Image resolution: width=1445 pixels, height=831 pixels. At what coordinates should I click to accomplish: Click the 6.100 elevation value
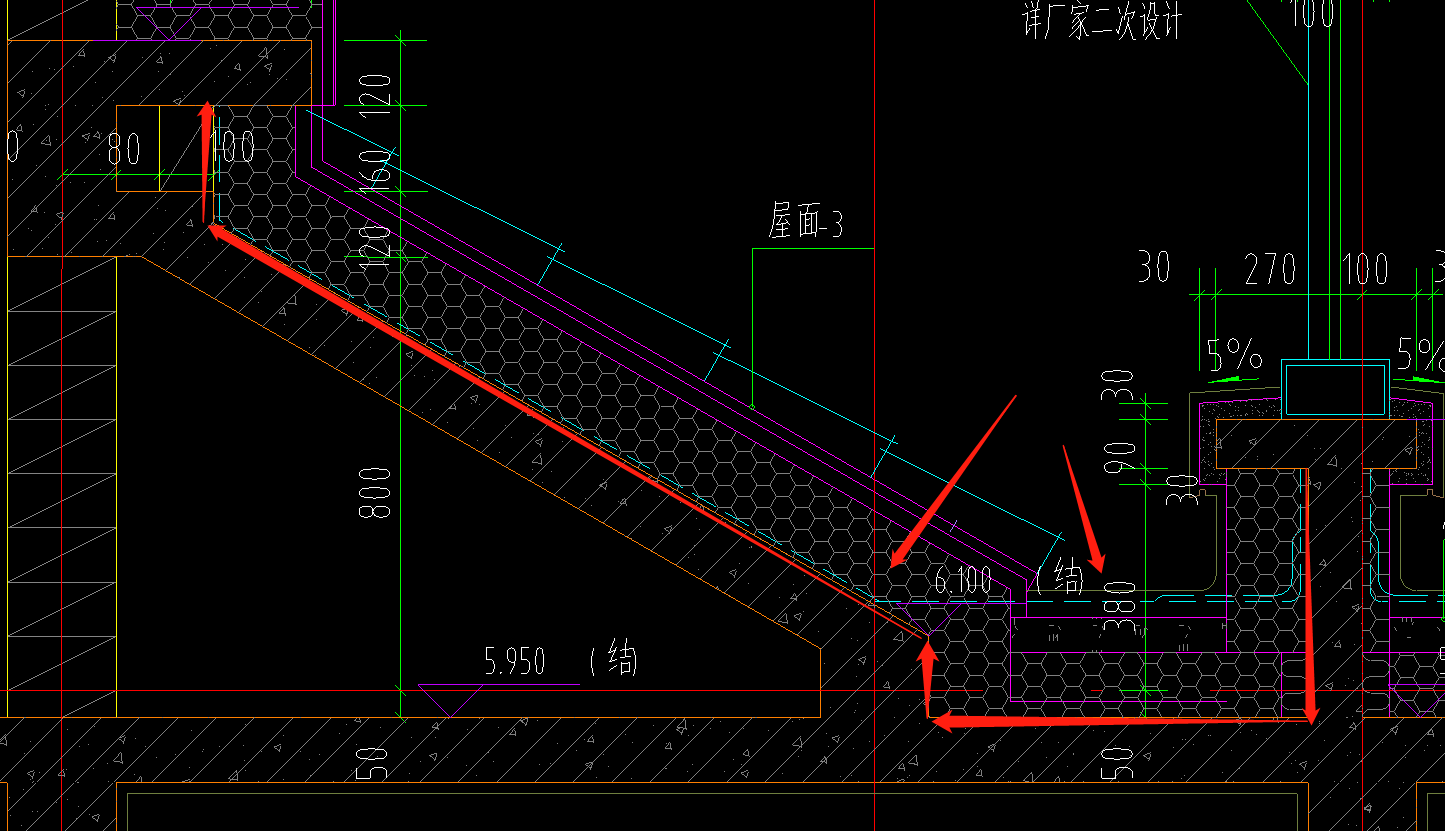(x=963, y=579)
